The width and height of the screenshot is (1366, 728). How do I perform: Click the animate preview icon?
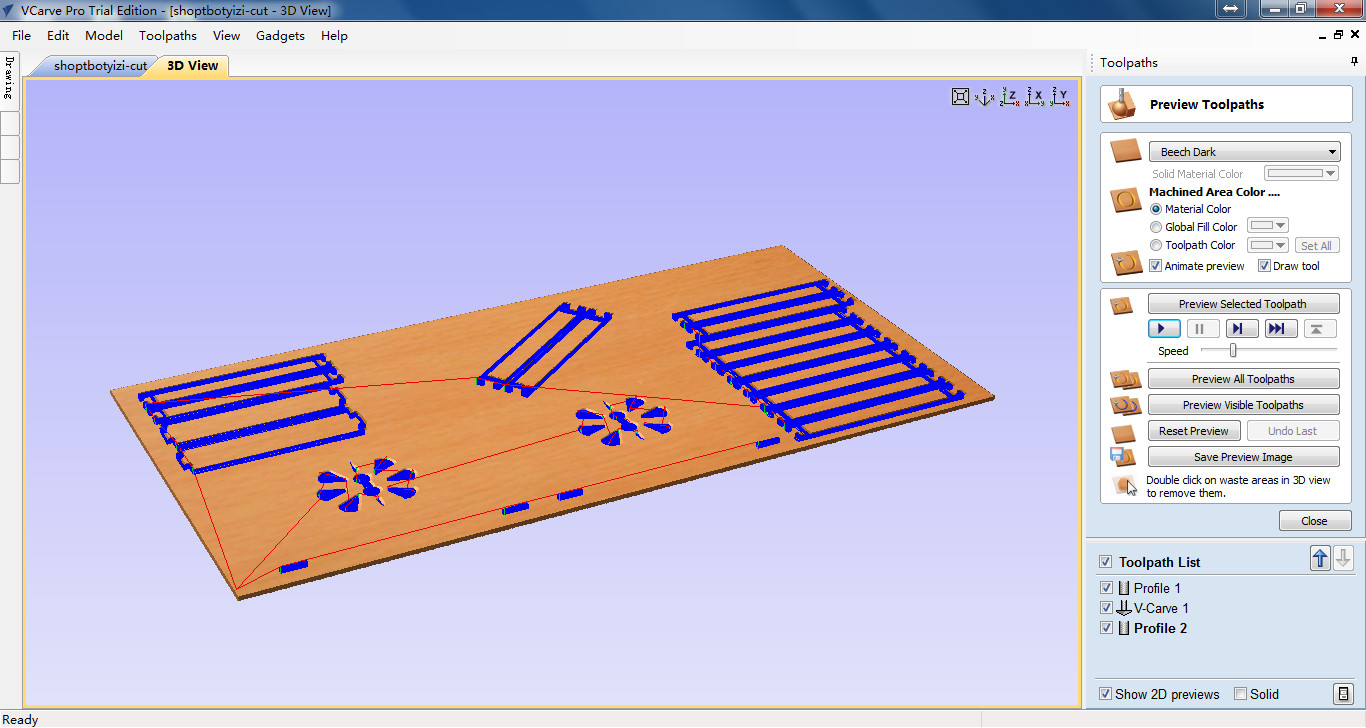tap(1126, 263)
